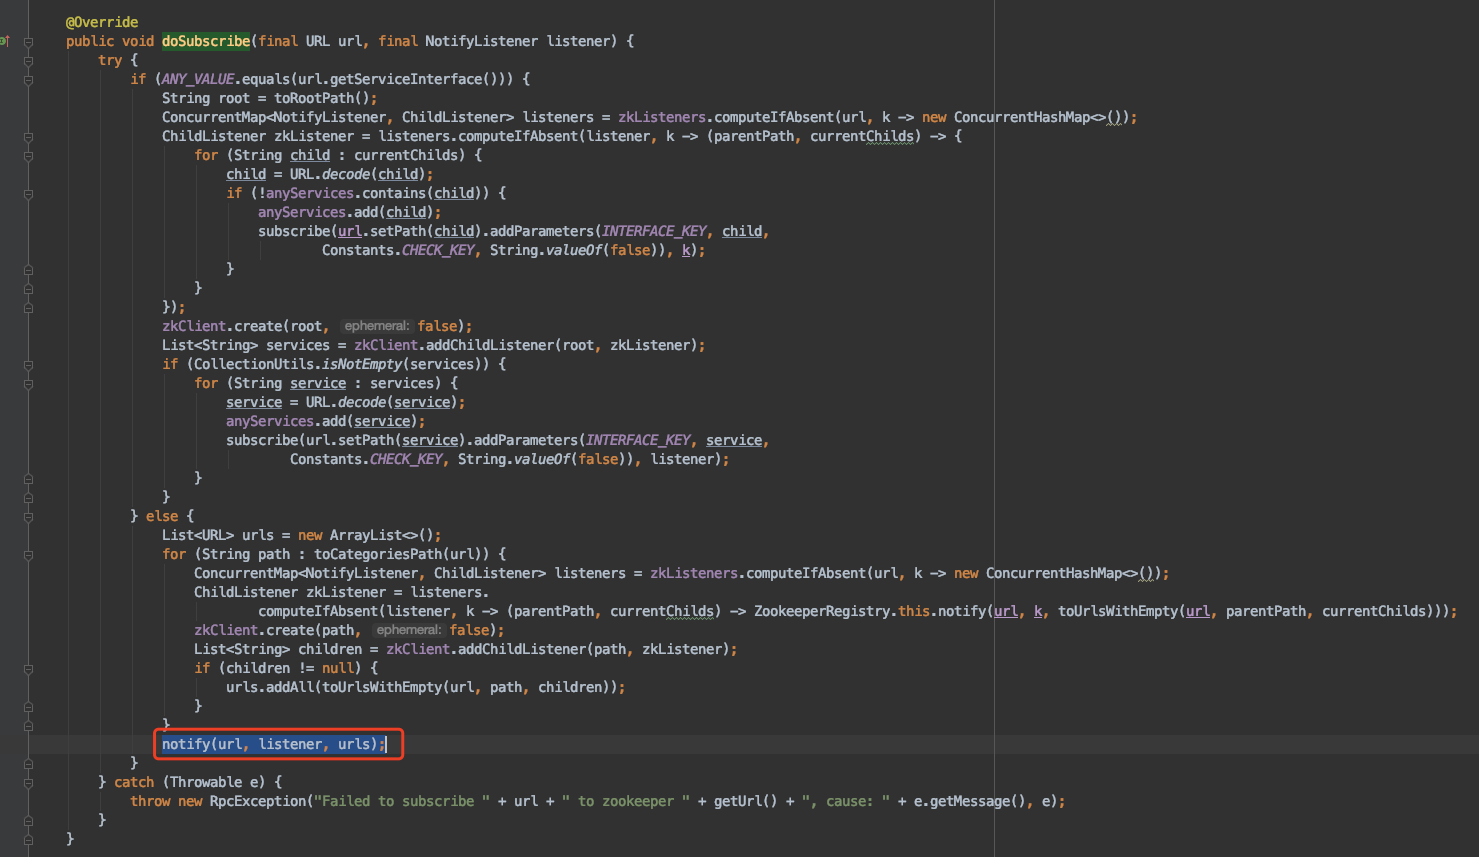Fold the if ANY_VALUE.equals block
The width and height of the screenshot is (1479, 857).
click(x=28, y=80)
